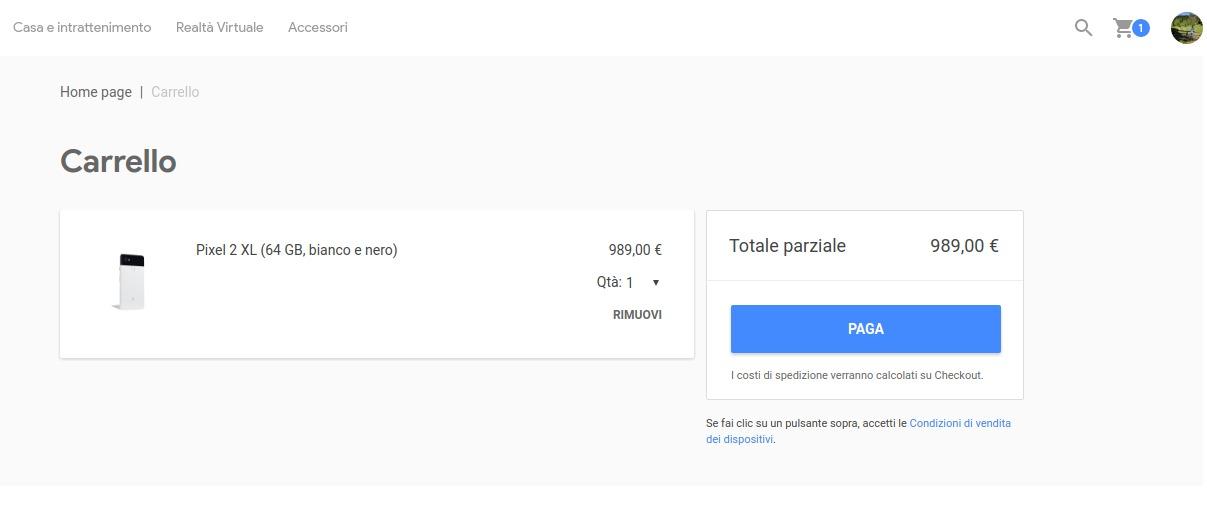The height and width of the screenshot is (506, 1207).
Task: Remove item with RIMUOVI
Action: (637, 314)
